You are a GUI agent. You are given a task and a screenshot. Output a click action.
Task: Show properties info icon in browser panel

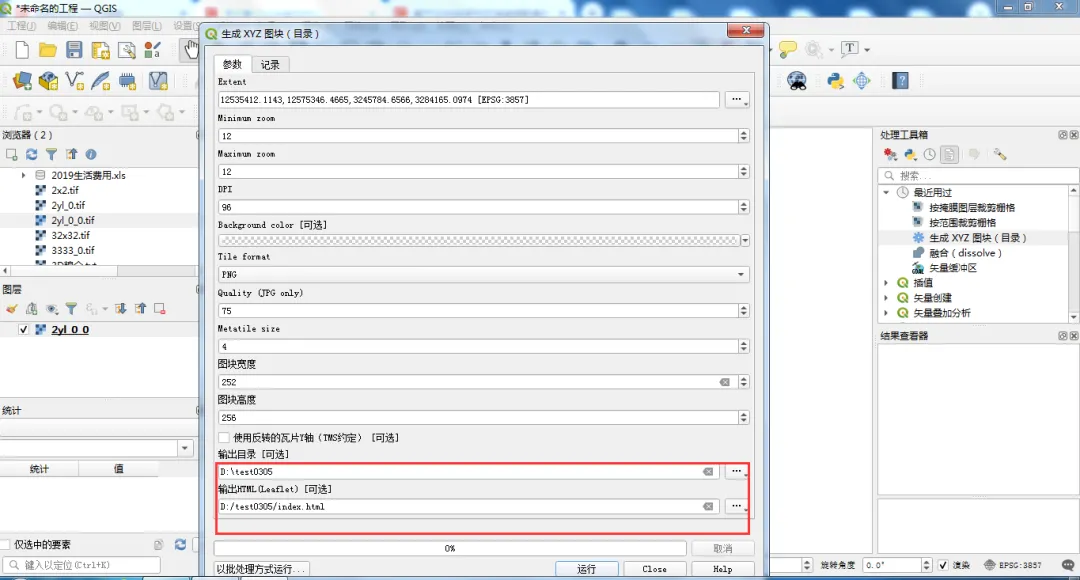(x=91, y=154)
